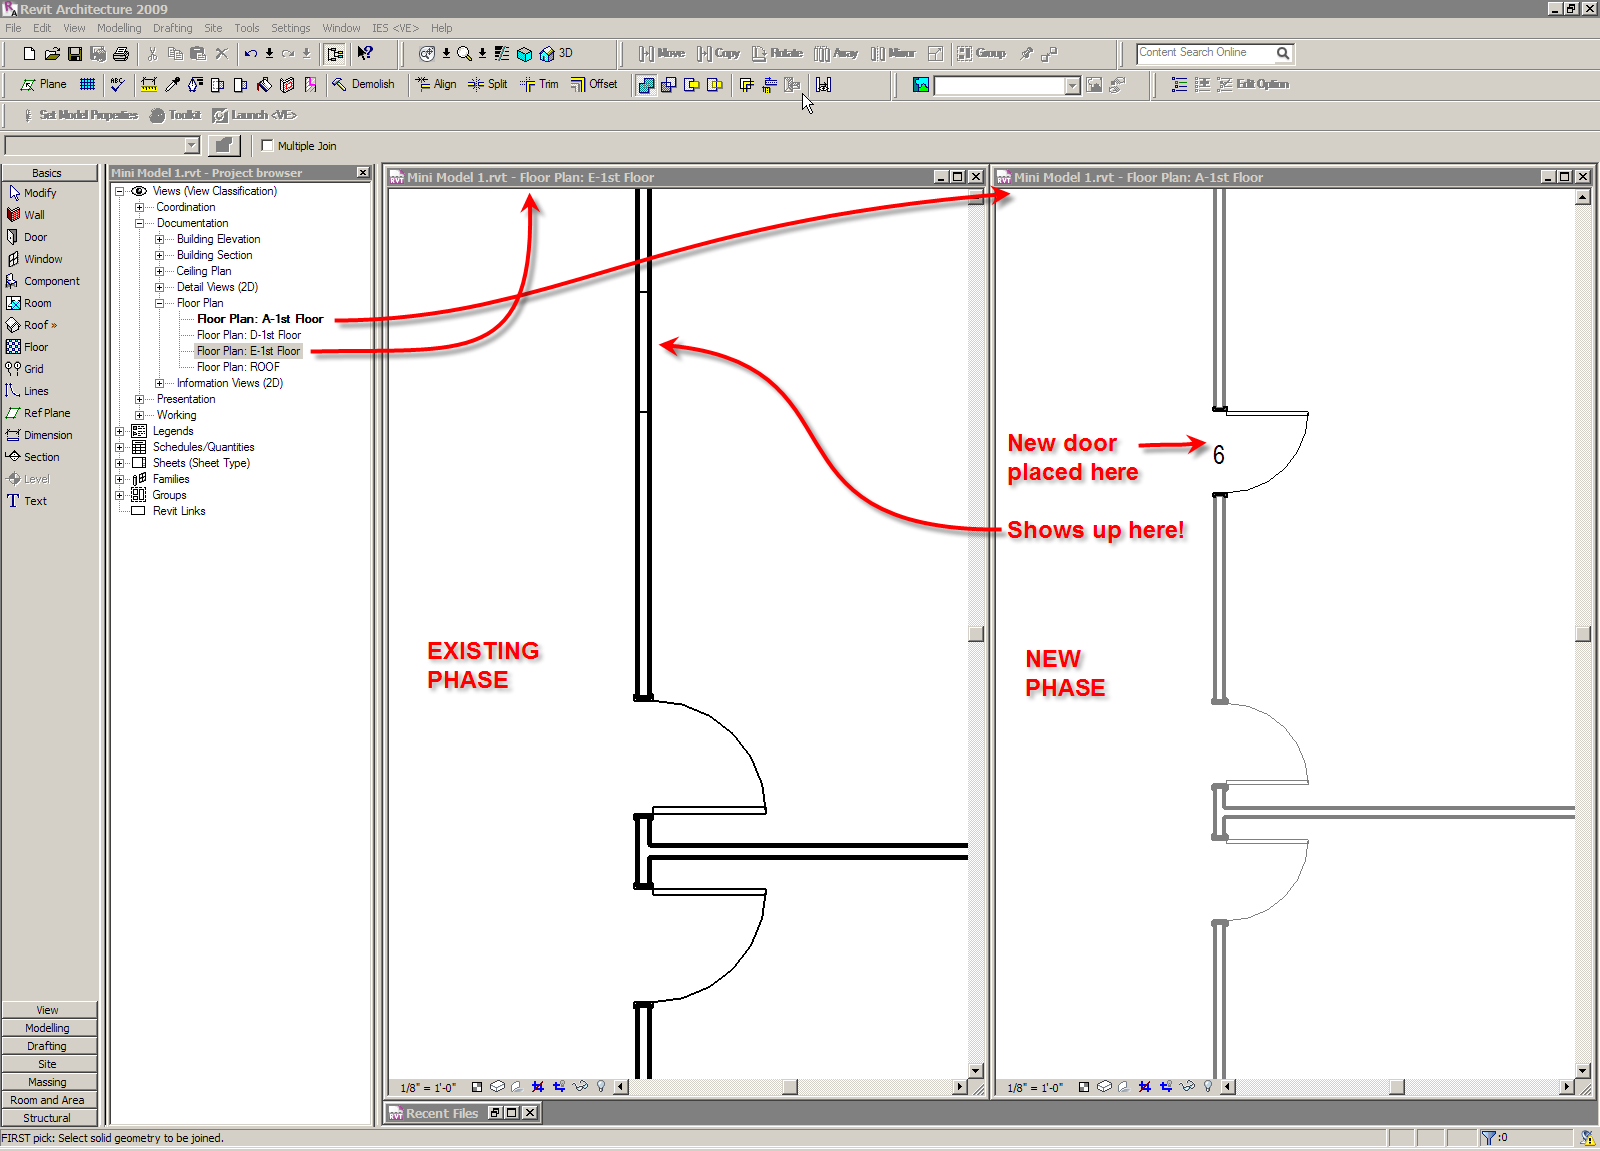The height and width of the screenshot is (1151, 1600).
Task: Expand the Families node
Action: (119, 479)
